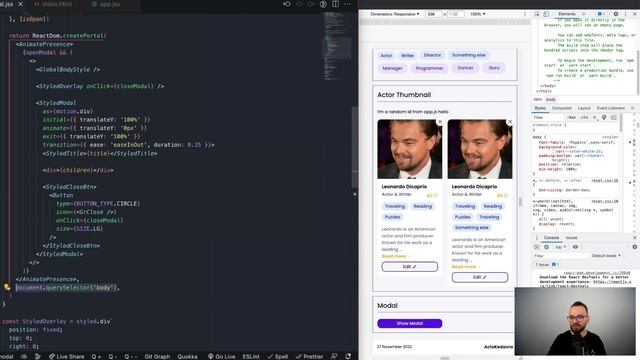Open editor more actions ellipsis
Screen dimensions: 640x360
click(347, 4)
